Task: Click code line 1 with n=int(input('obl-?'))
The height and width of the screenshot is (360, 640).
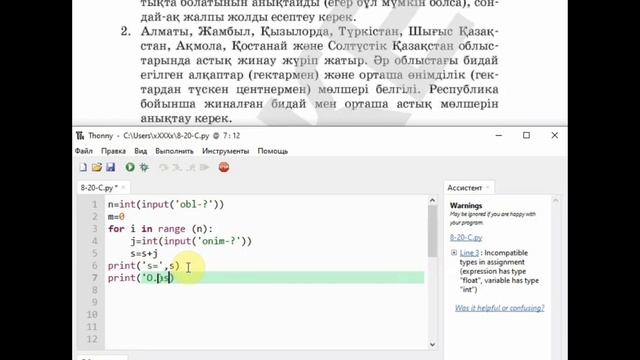Action: pyautogui.click(x=166, y=204)
